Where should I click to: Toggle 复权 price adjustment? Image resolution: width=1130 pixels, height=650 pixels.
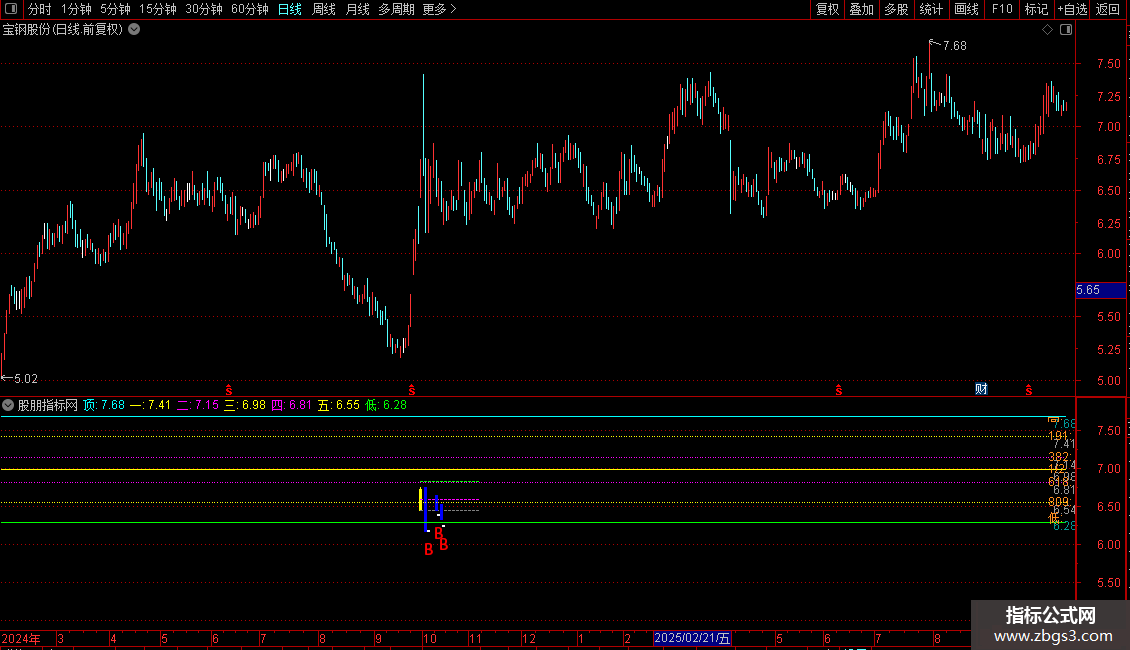[x=827, y=9]
